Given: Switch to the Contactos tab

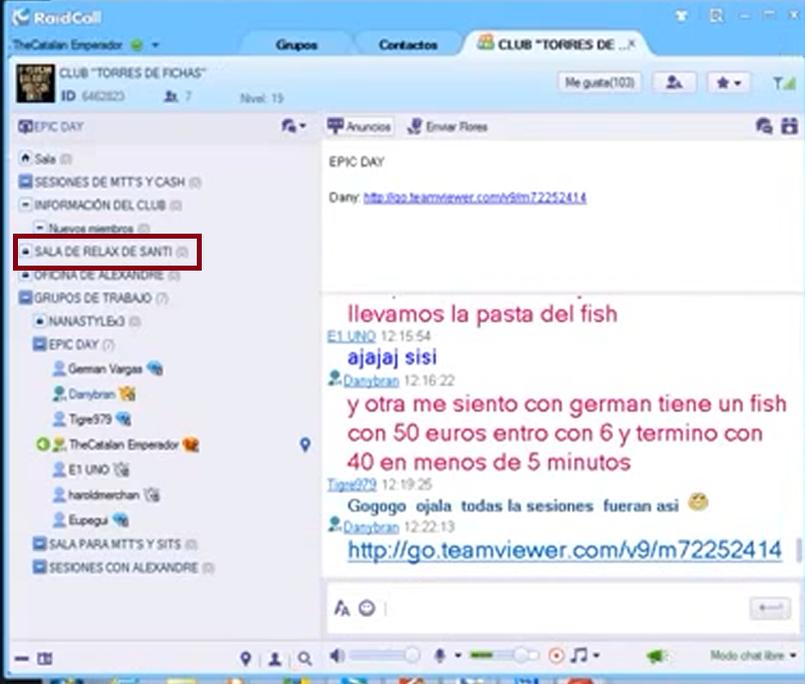Looking at the screenshot, I should [408, 45].
